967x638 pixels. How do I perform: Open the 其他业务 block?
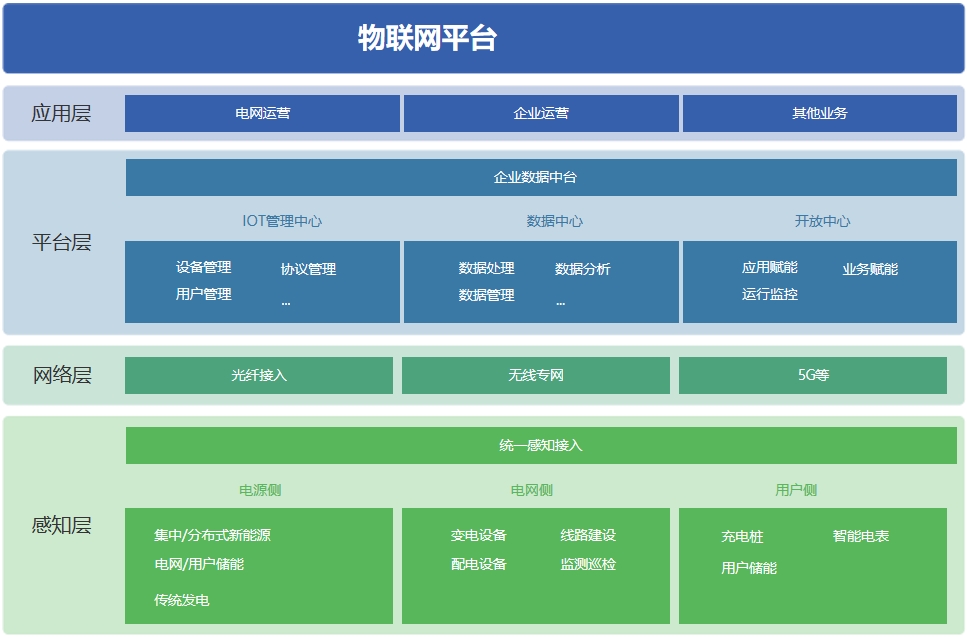coord(819,113)
